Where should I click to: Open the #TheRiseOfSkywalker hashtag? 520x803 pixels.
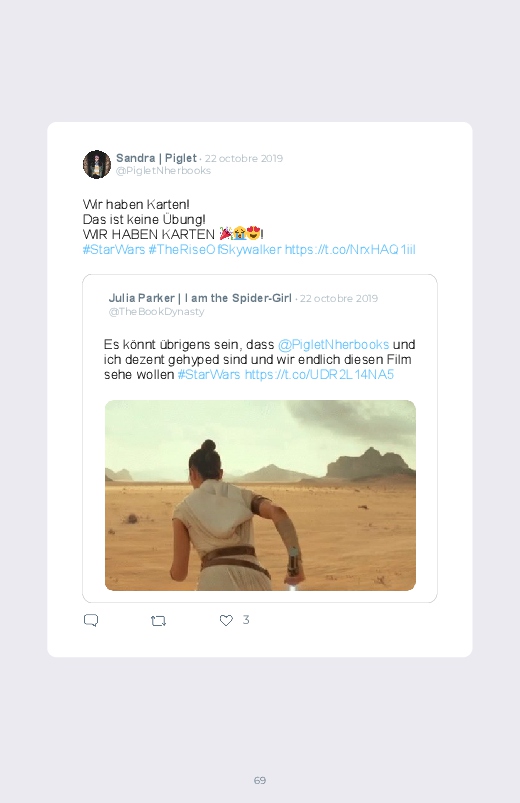coord(215,249)
